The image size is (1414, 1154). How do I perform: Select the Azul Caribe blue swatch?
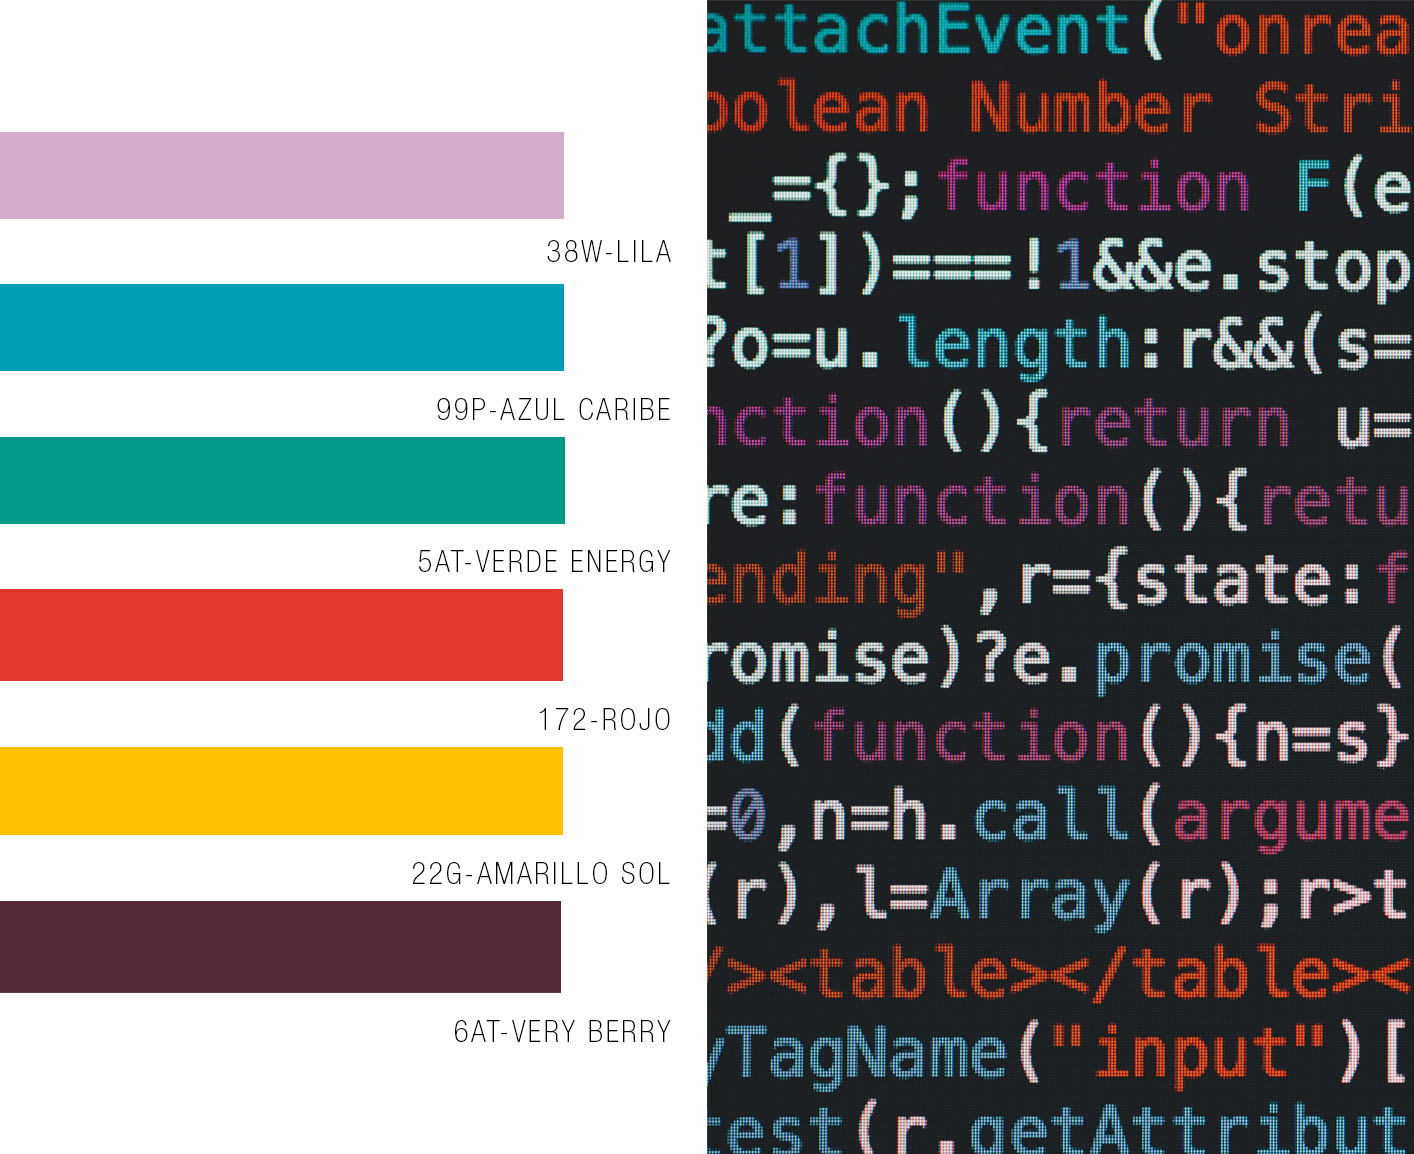click(281, 327)
